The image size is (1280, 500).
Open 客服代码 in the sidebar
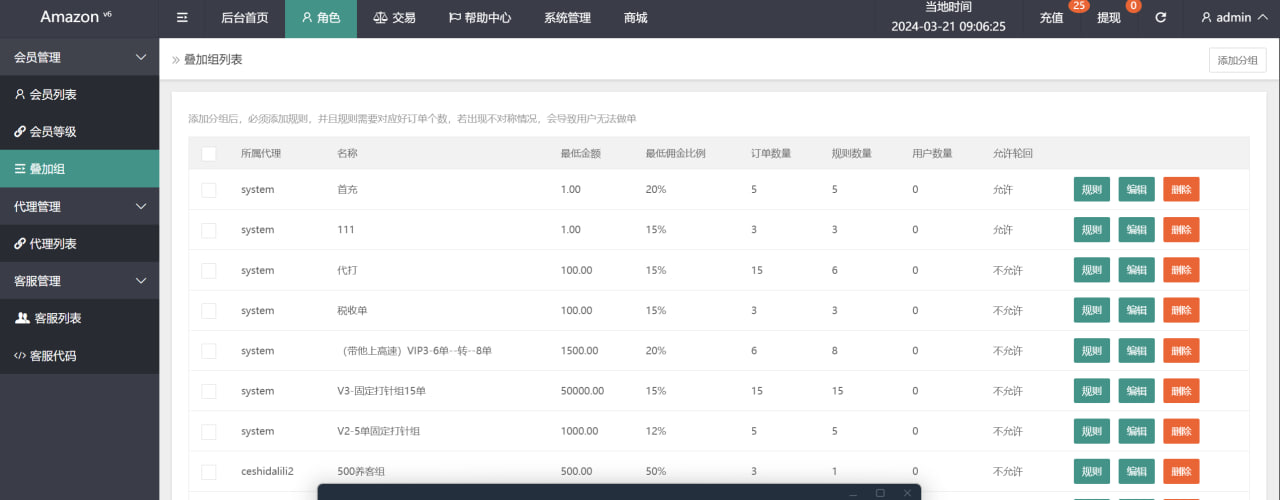coord(79,355)
